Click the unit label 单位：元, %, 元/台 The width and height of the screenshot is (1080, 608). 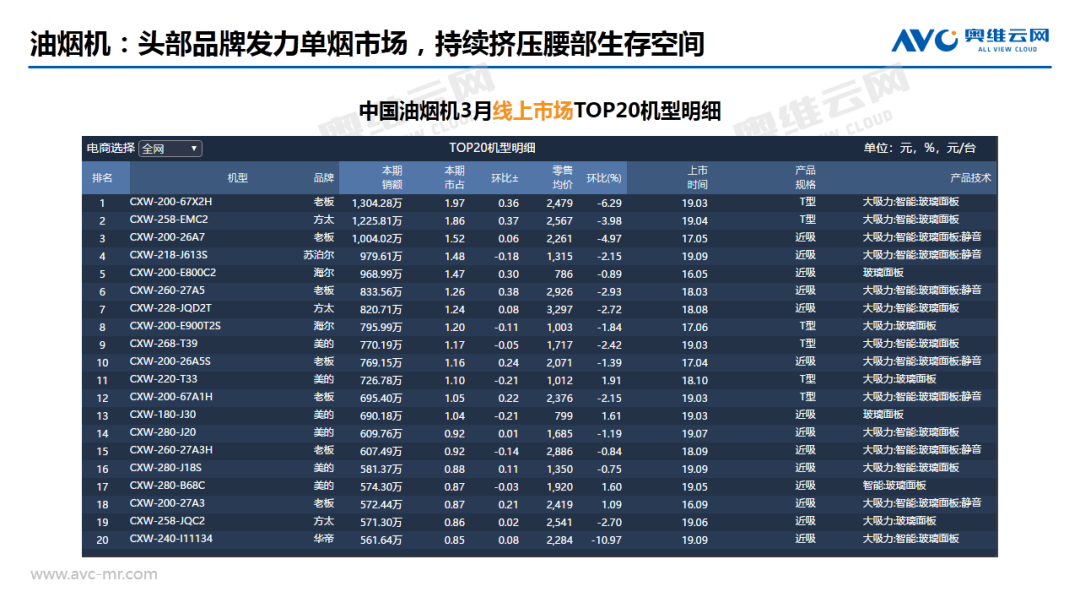tap(920, 148)
